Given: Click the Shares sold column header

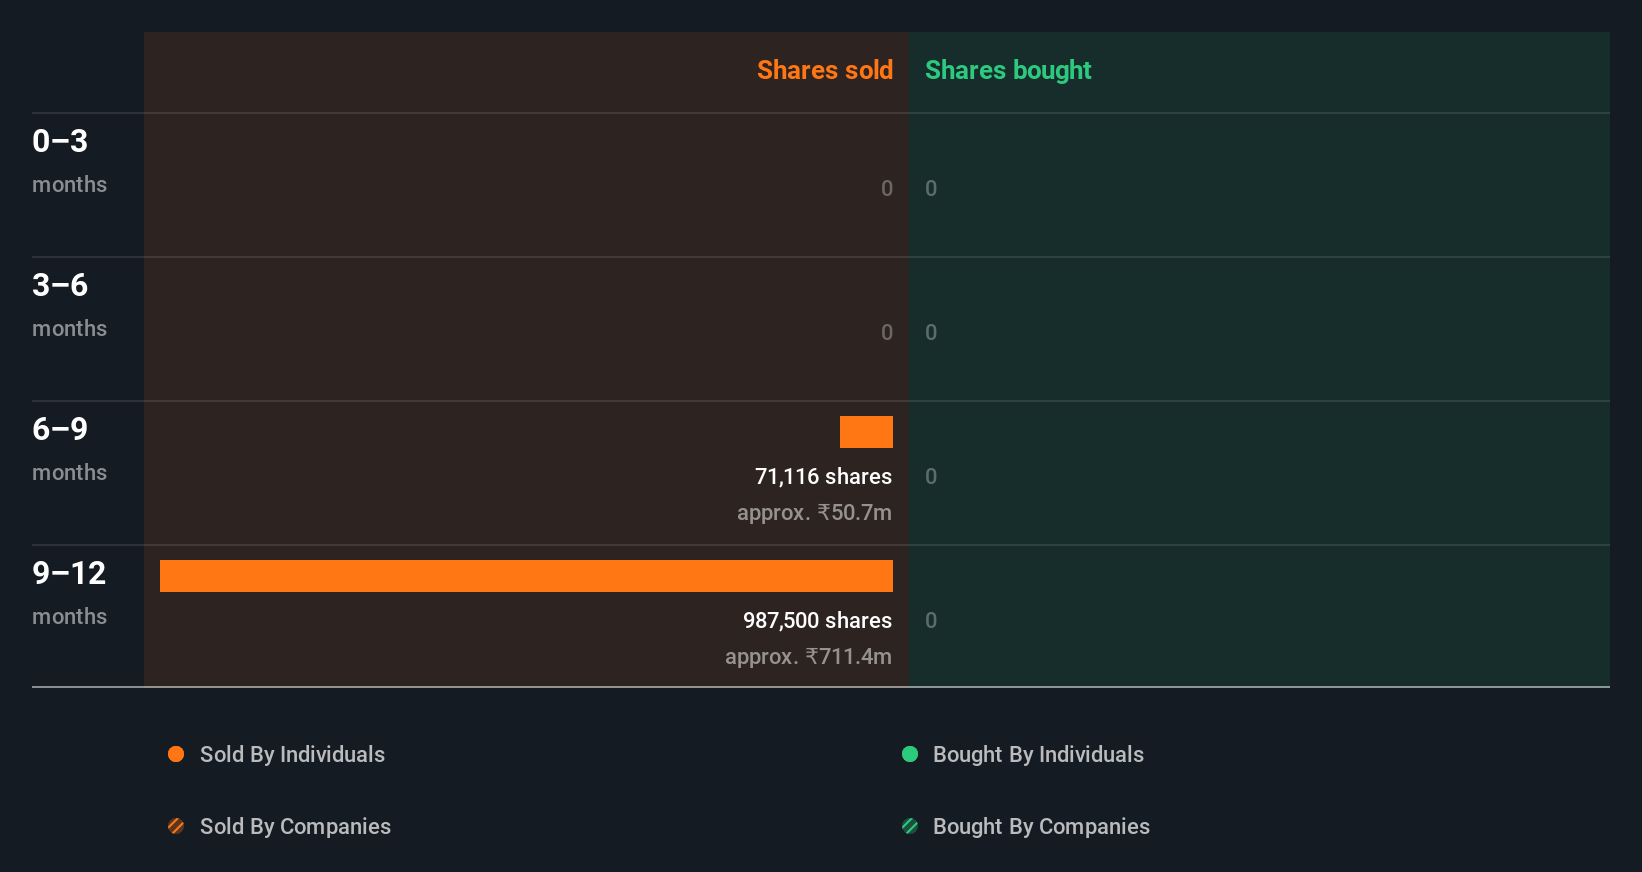Looking at the screenshot, I should point(824,70).
